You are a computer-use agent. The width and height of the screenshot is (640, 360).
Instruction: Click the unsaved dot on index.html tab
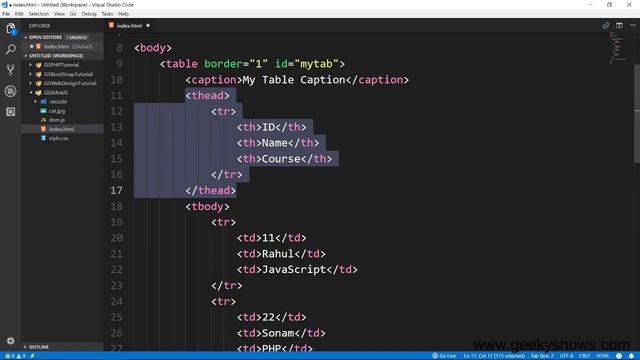(x=148, y=26)
